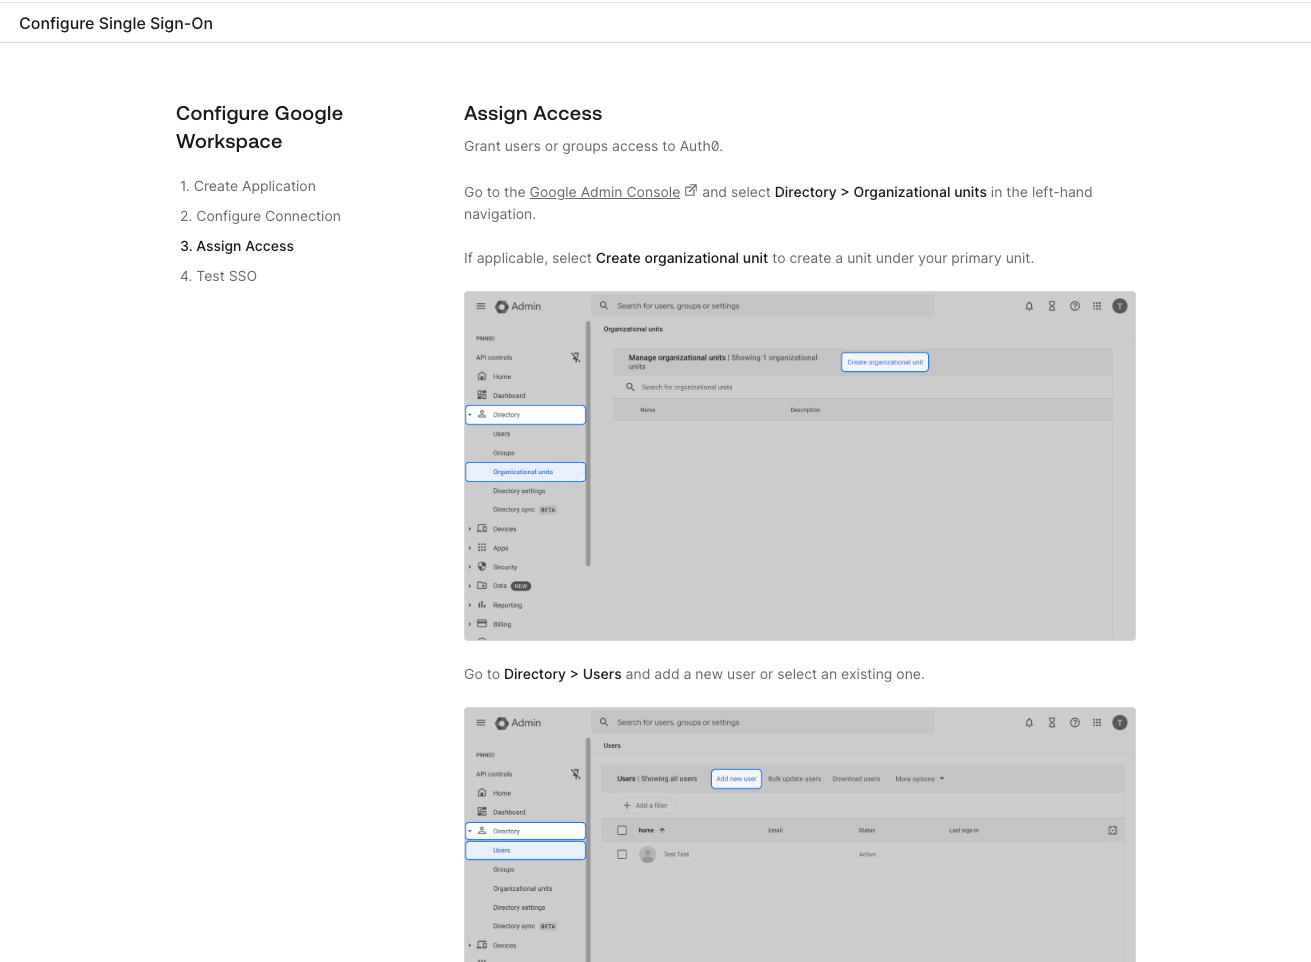Expand the Devices section in the Users screenshot
Screen dimensions: 1311x962
[x=470, y=945]
